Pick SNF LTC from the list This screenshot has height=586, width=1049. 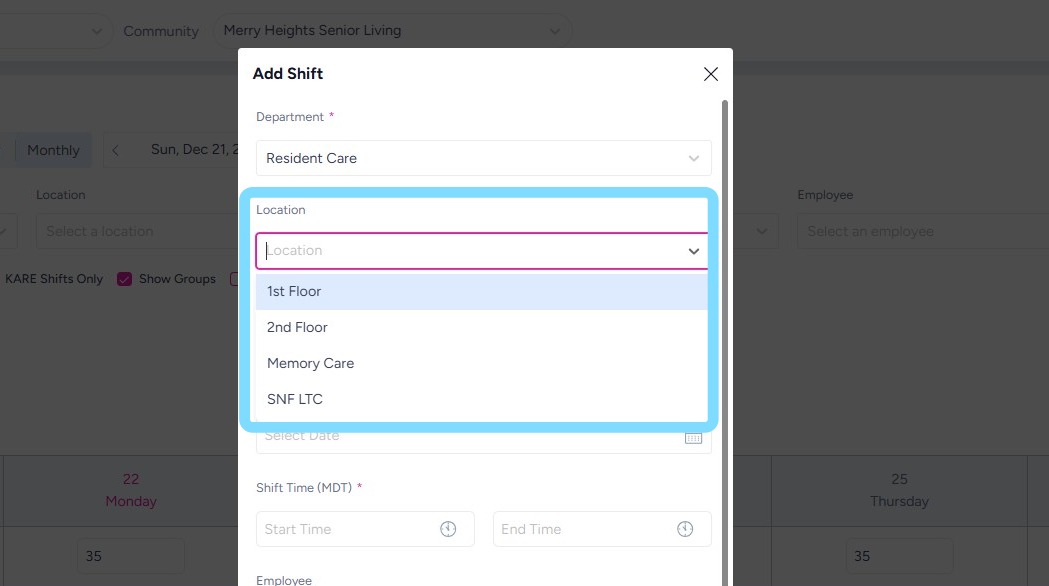point(295,399)
